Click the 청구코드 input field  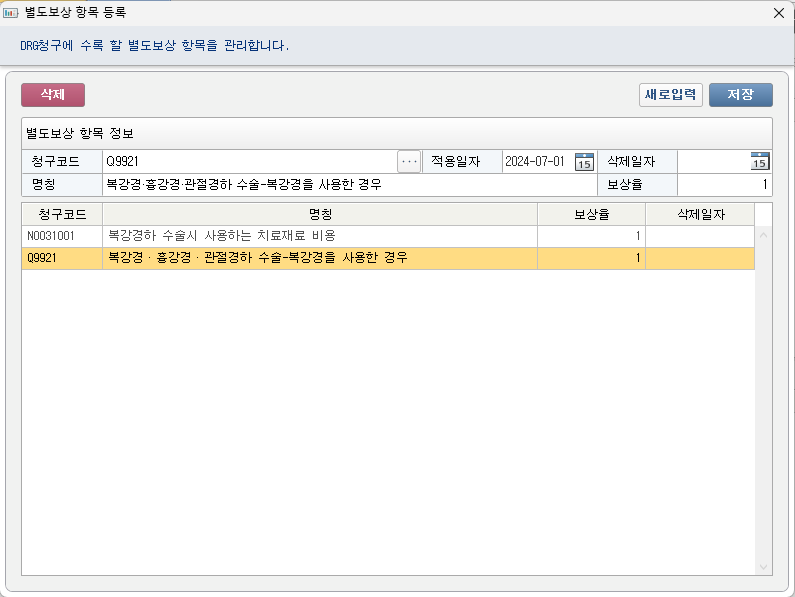(248, 162)
